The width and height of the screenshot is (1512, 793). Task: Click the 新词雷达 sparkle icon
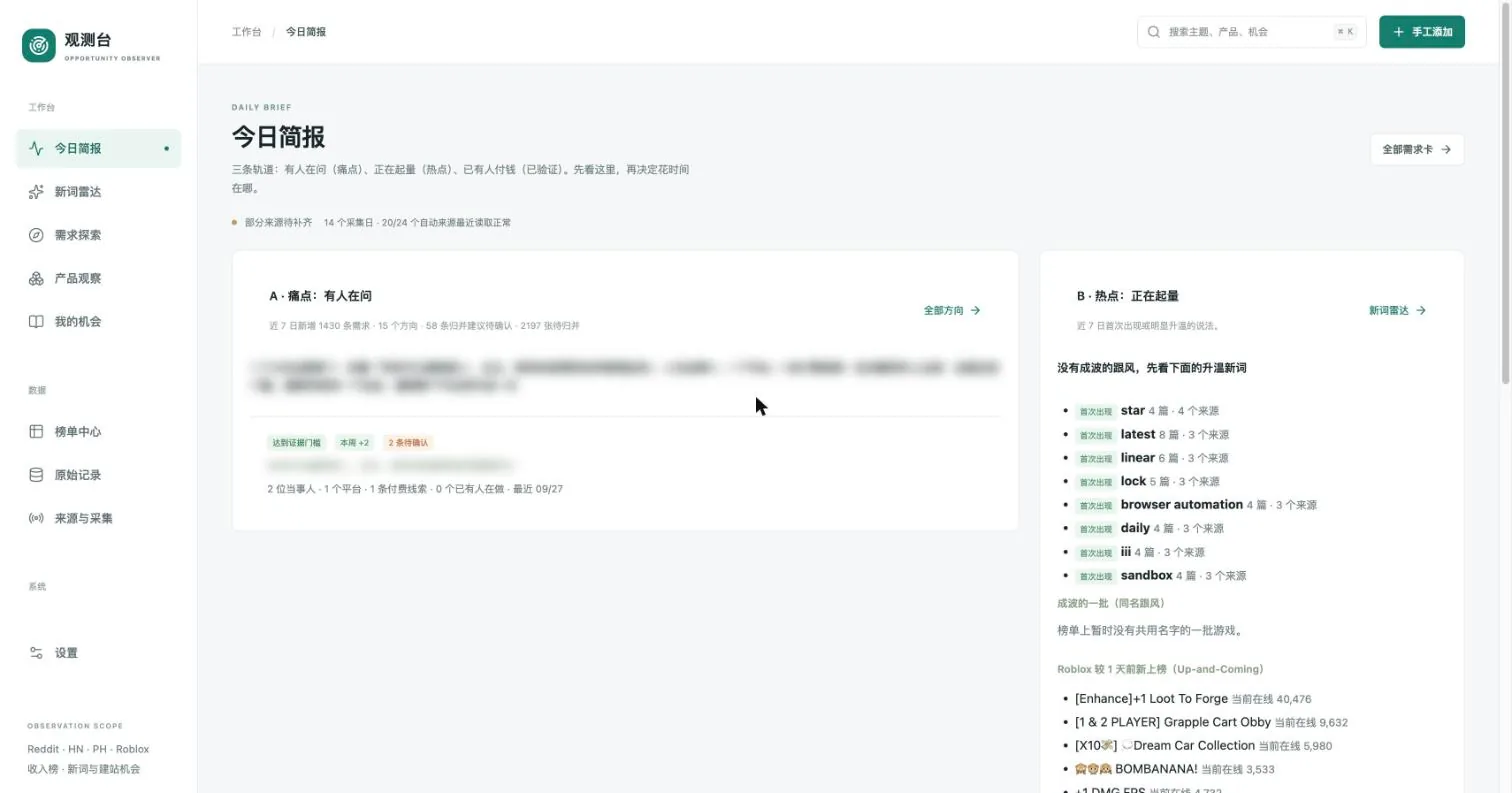[36, 192]
